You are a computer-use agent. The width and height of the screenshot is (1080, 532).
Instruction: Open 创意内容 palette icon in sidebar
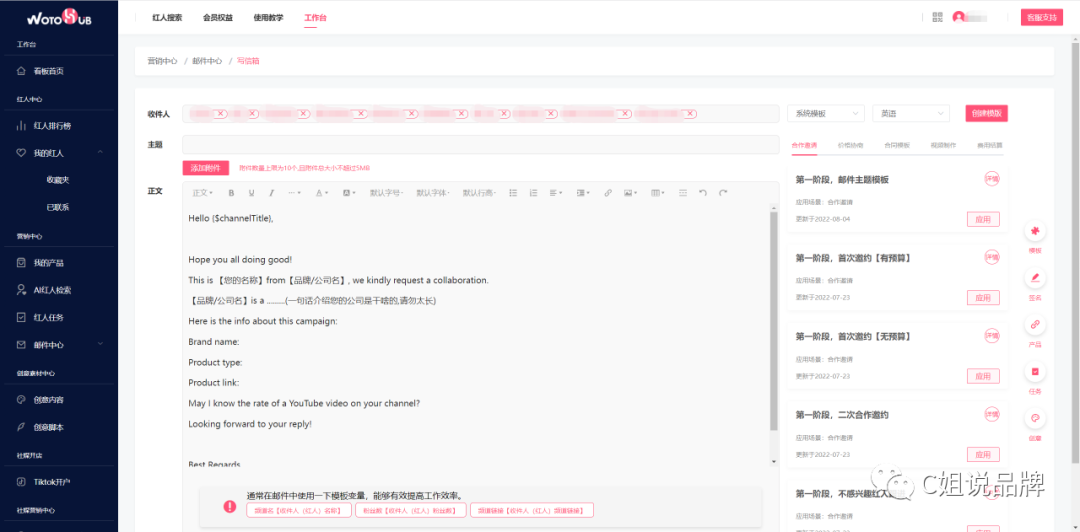click(21, 400)
